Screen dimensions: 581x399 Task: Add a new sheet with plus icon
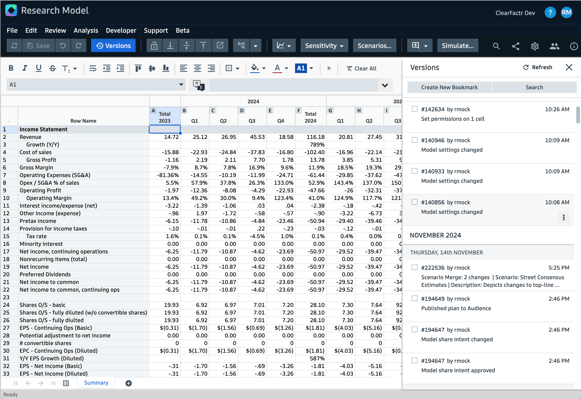coord(129,383)
